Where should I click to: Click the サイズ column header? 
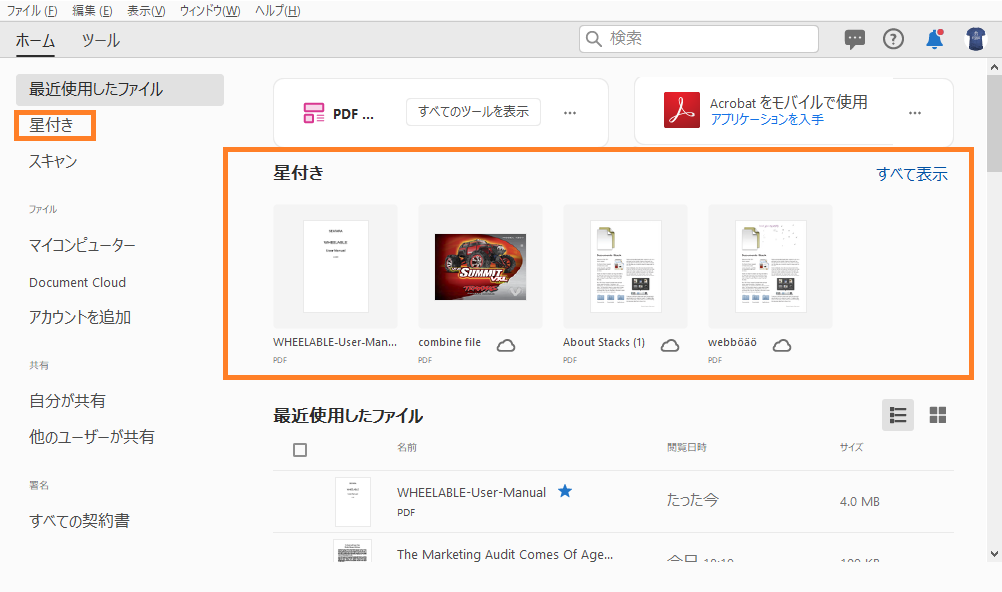[851, 448]
